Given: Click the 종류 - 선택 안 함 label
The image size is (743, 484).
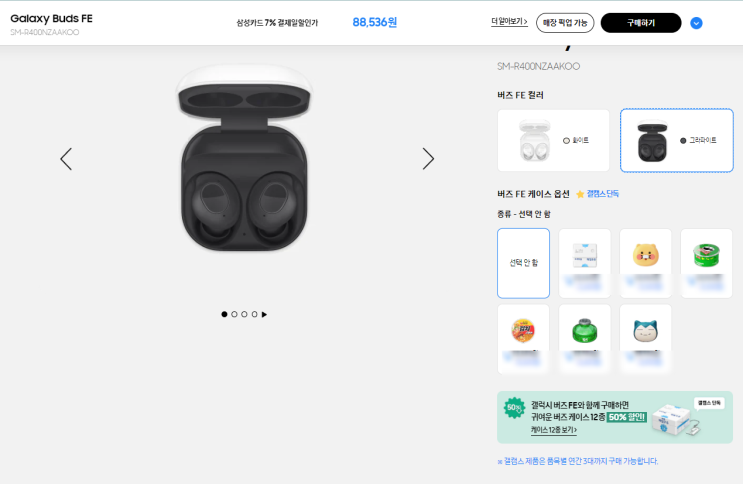Looking at the screenshot, I should (524, 214).
